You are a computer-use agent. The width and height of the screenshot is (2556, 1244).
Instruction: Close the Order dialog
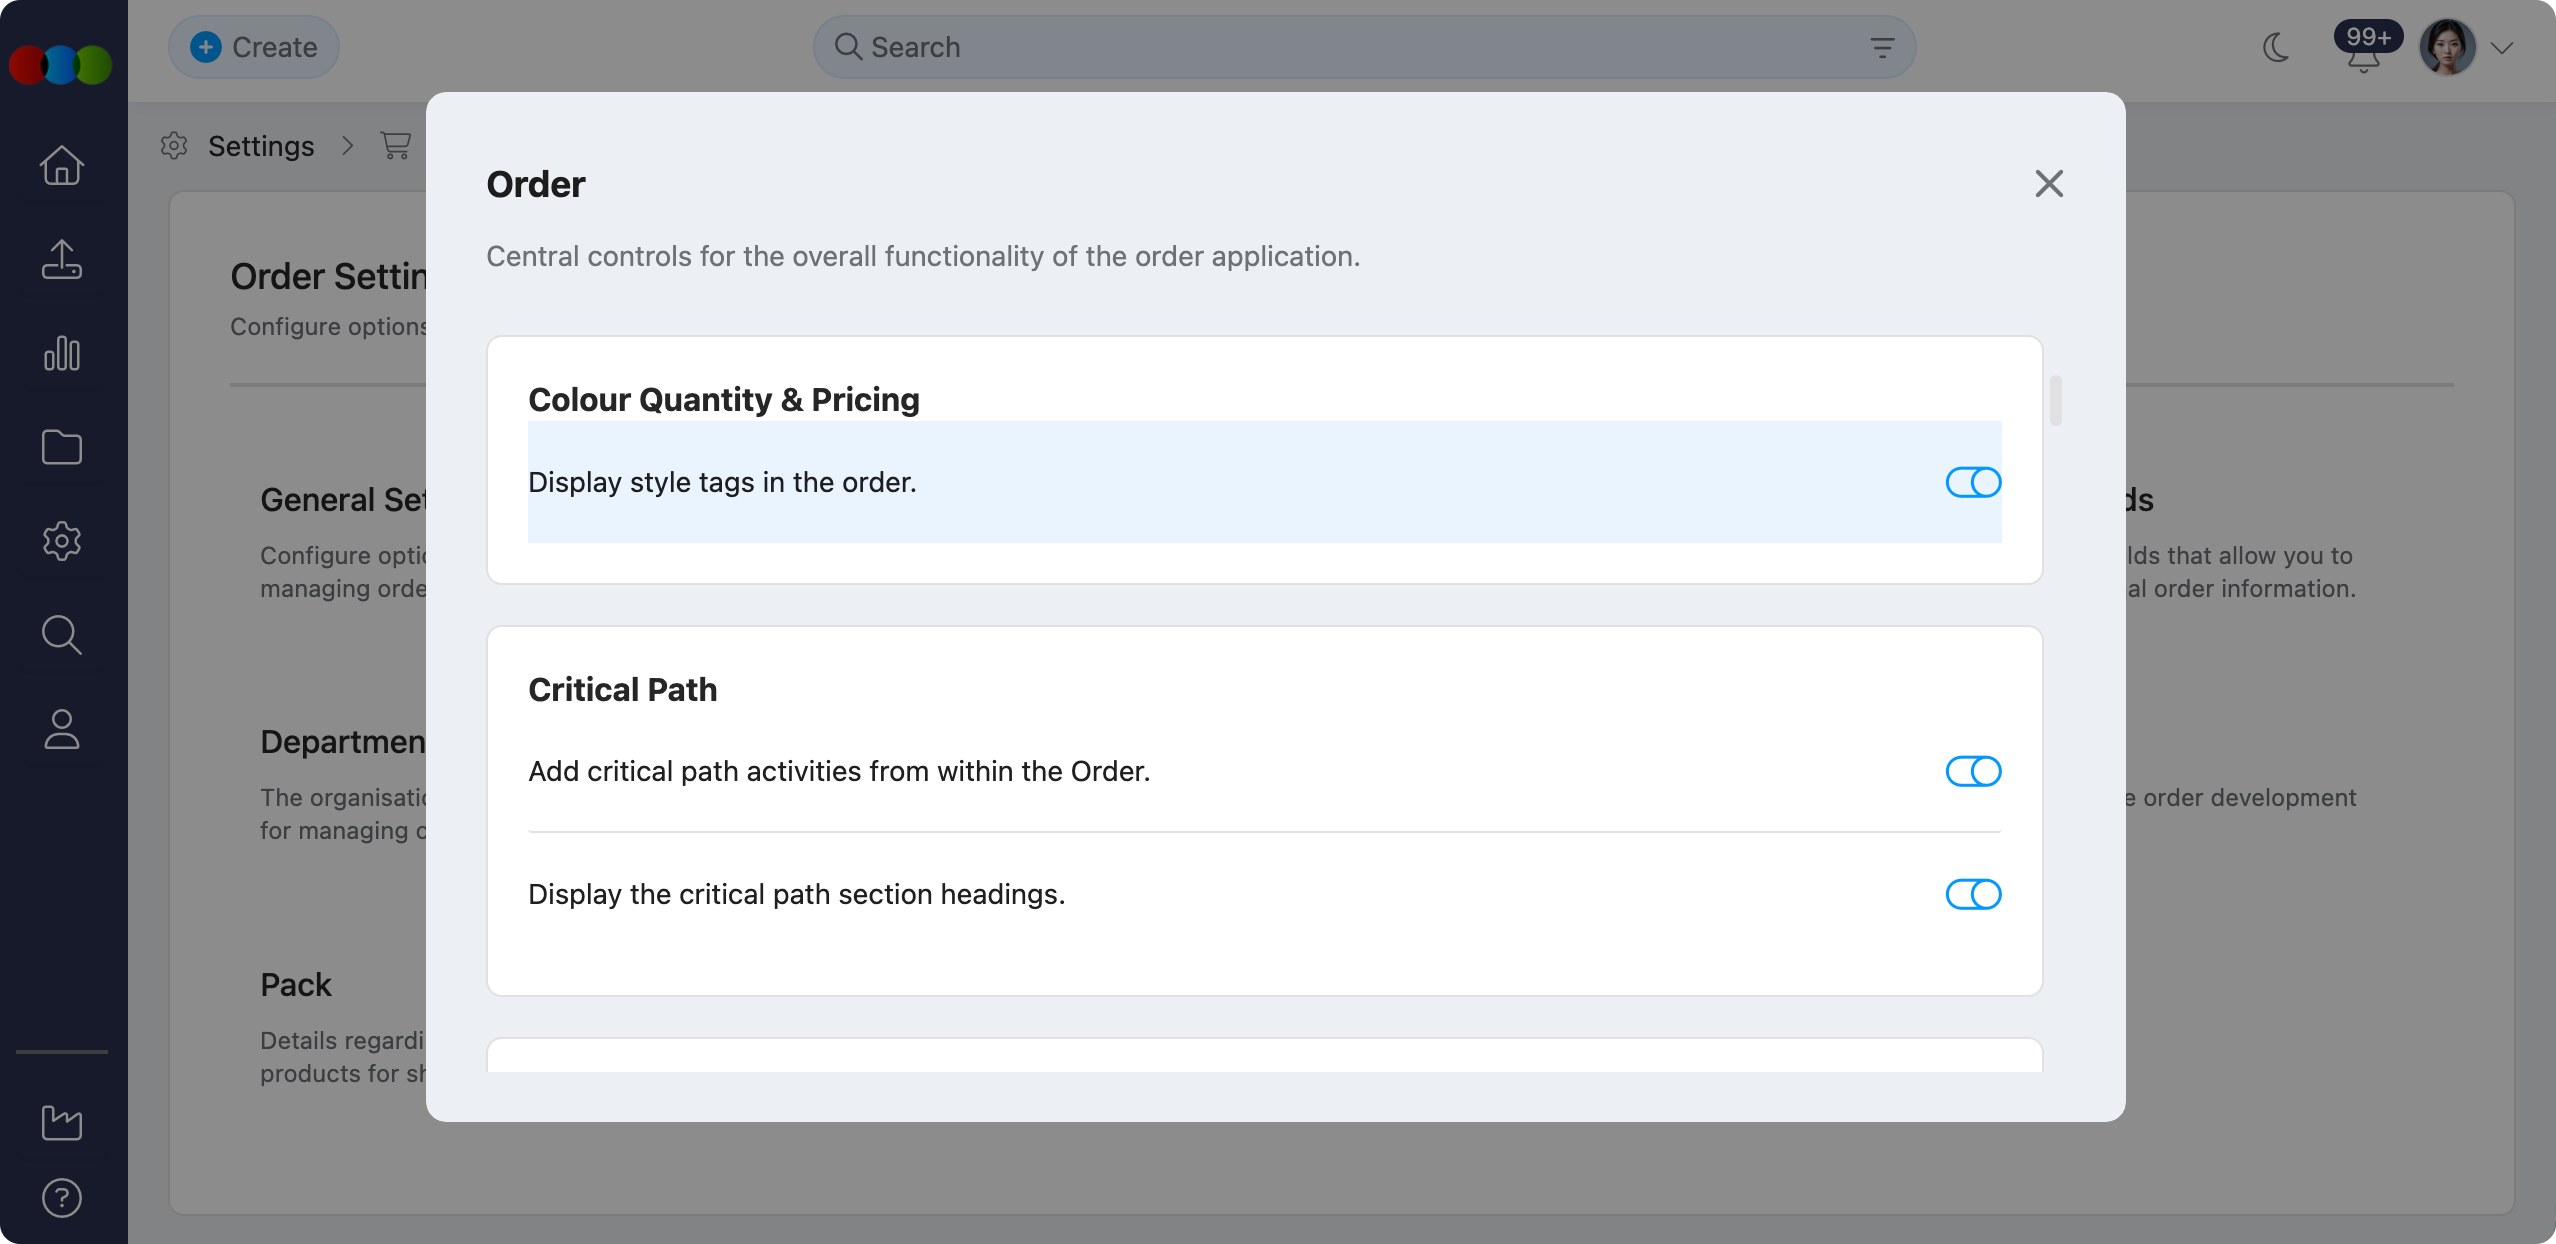tap(2049, 184)
